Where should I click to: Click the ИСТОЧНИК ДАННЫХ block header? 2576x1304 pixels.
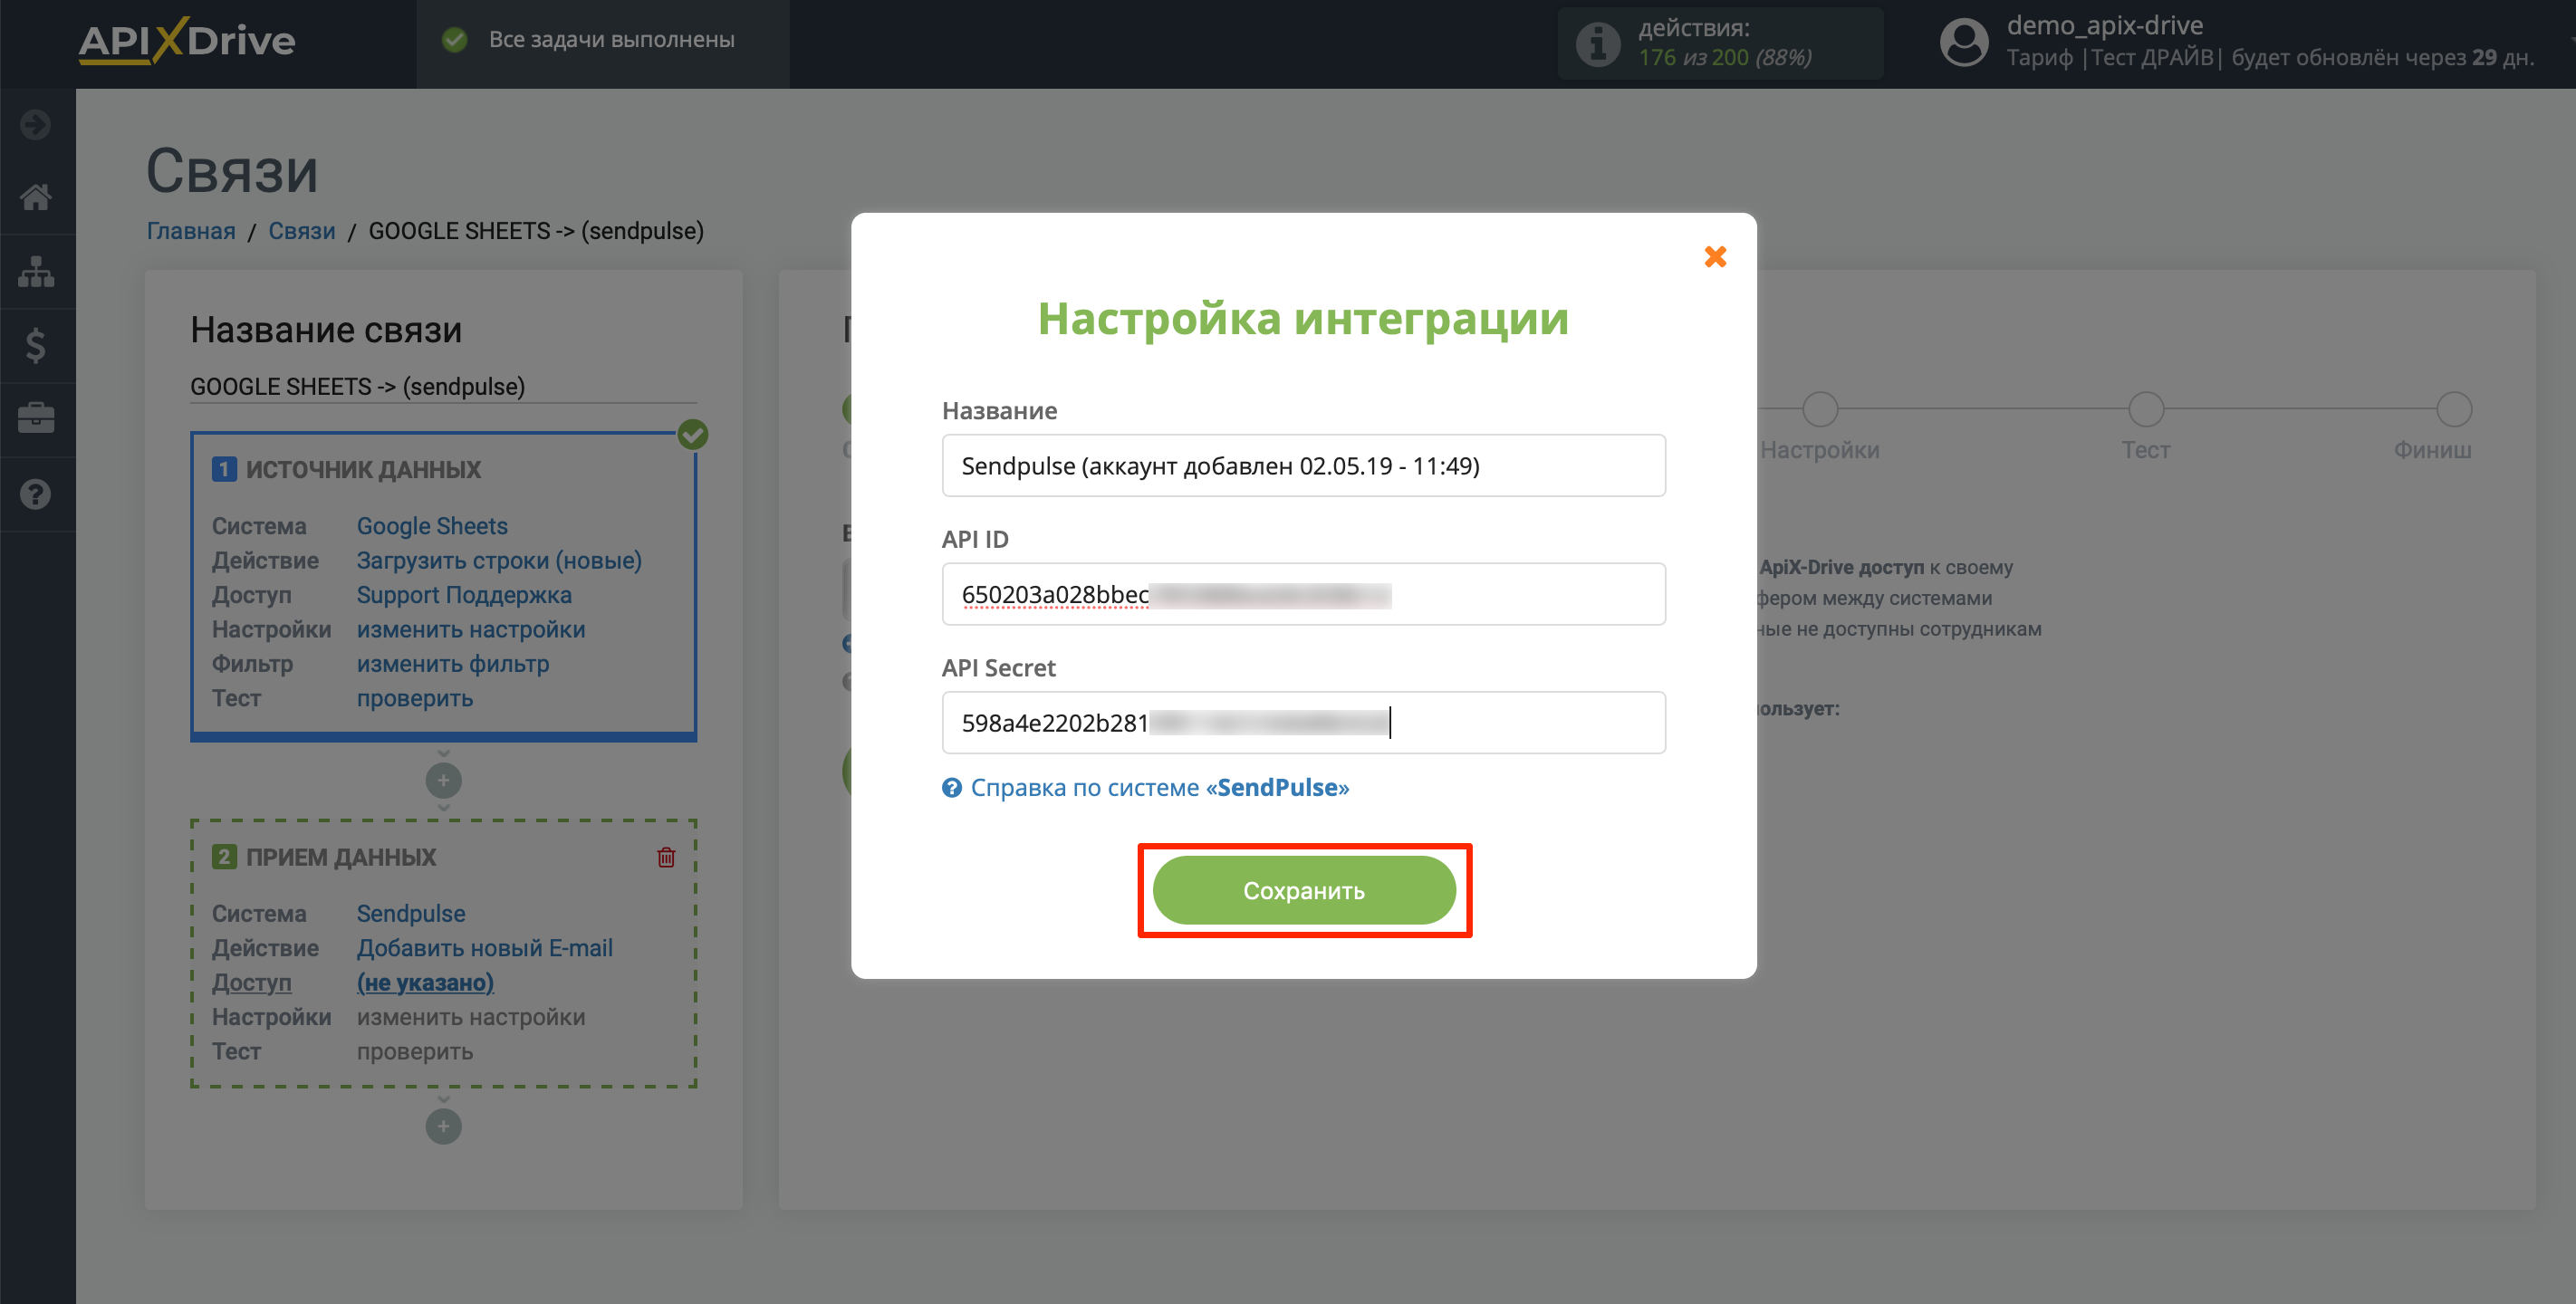363,469
